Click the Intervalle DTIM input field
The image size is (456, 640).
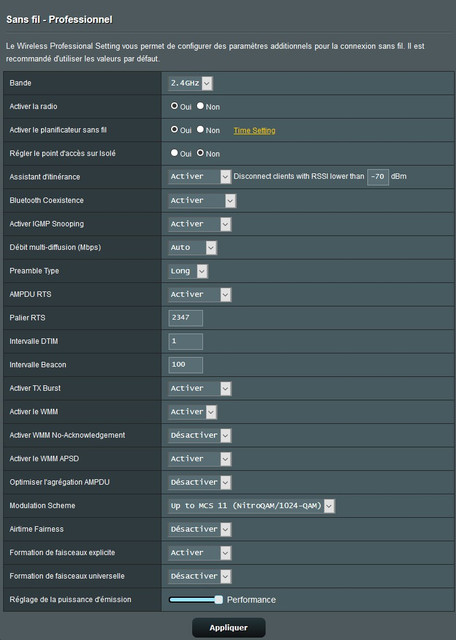(x=185, y=341)
